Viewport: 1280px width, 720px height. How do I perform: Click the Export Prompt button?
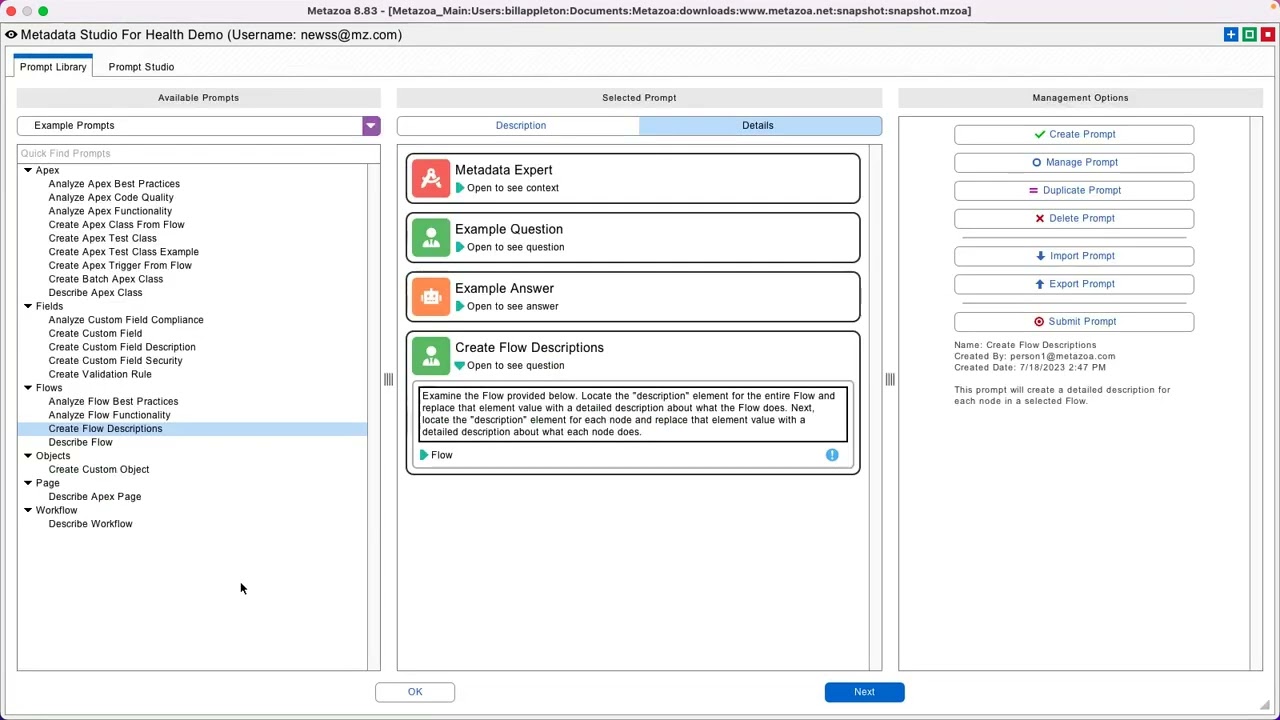(x=1074, y=284)
